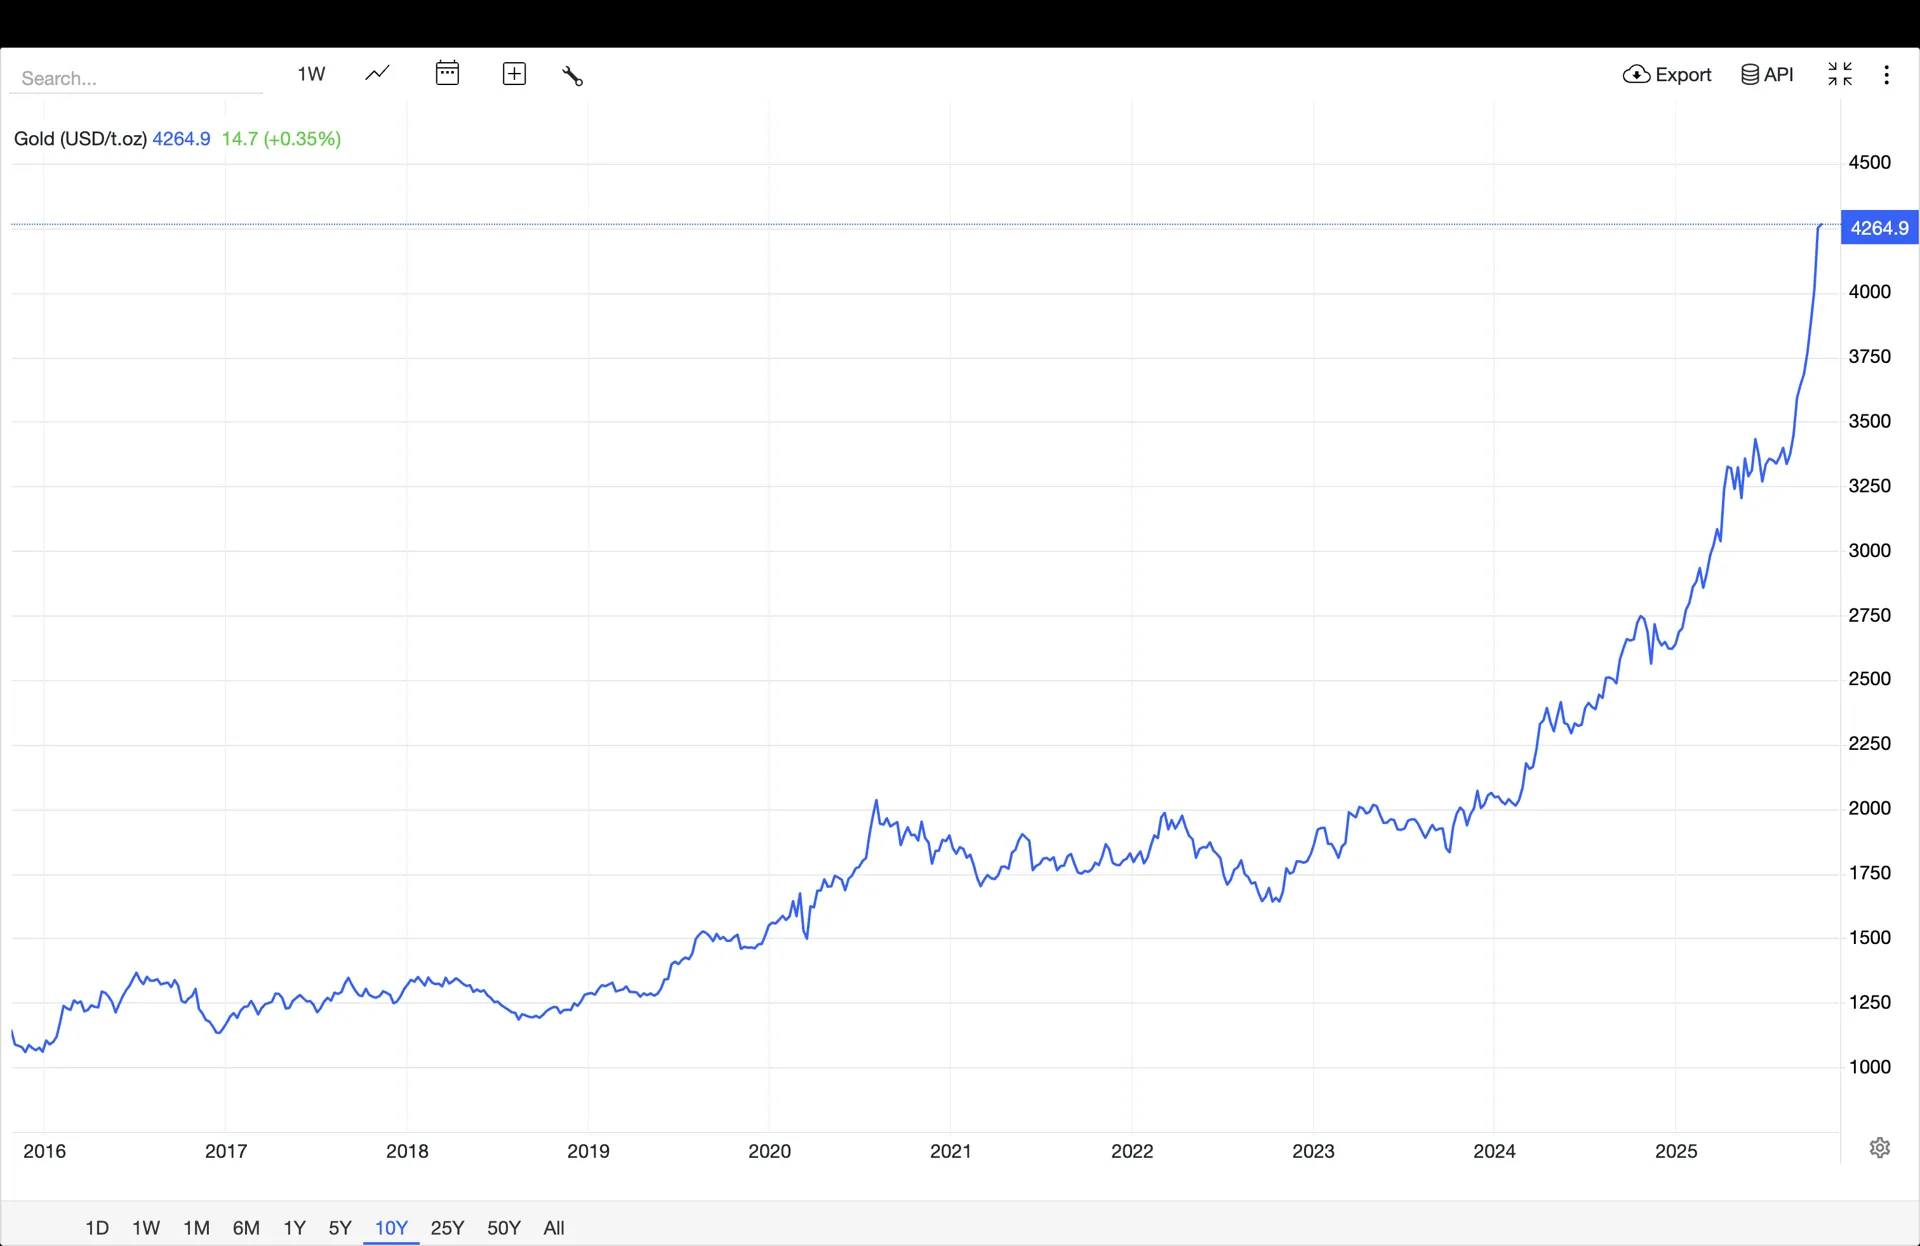Collapse chart from fullscreen view
The height and width of the screenshot is (1246, 1920).
point(1840,74)
